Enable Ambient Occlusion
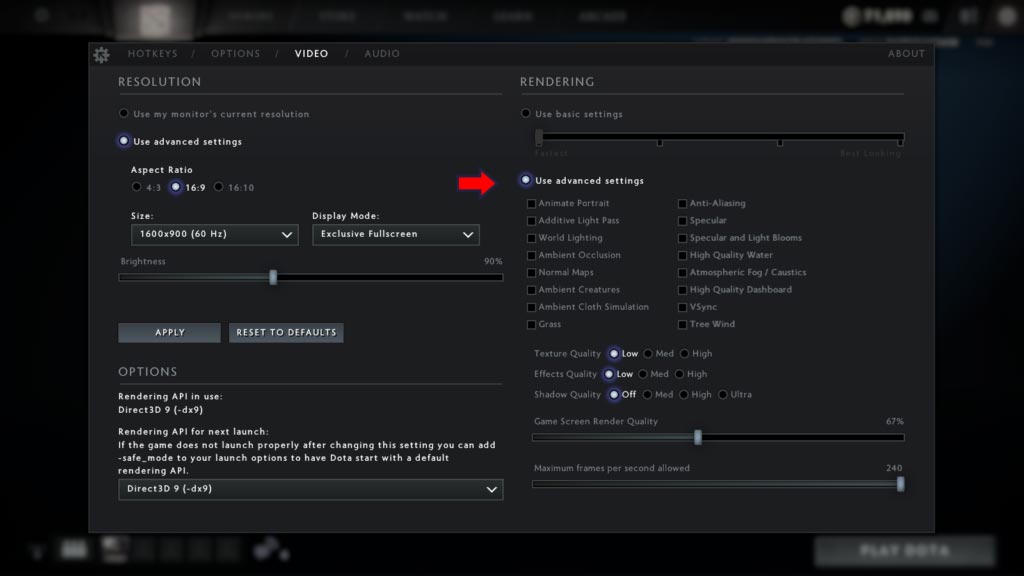 [x=531, y=255]
